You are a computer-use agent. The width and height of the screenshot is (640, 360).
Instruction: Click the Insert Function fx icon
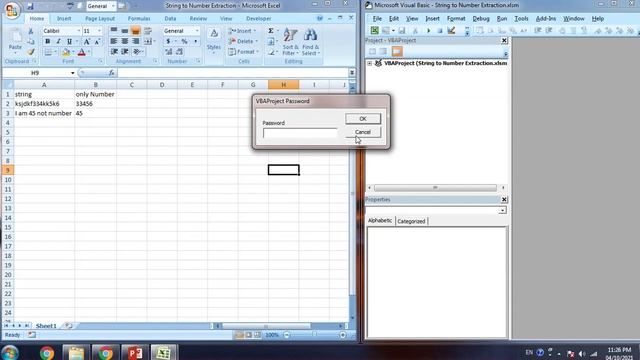coord(111,73)
